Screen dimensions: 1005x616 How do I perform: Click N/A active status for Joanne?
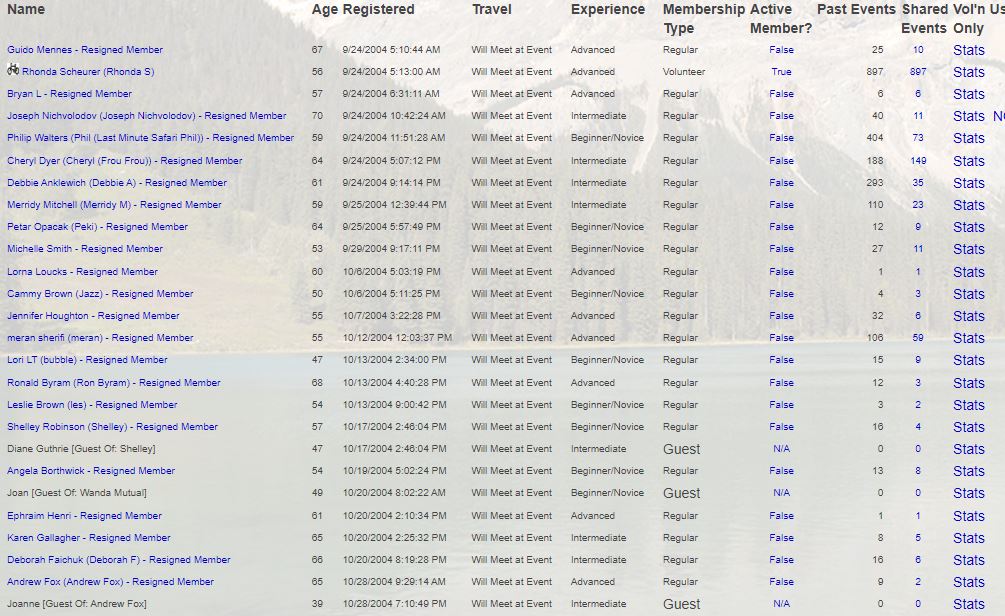[x=781, y=604]
